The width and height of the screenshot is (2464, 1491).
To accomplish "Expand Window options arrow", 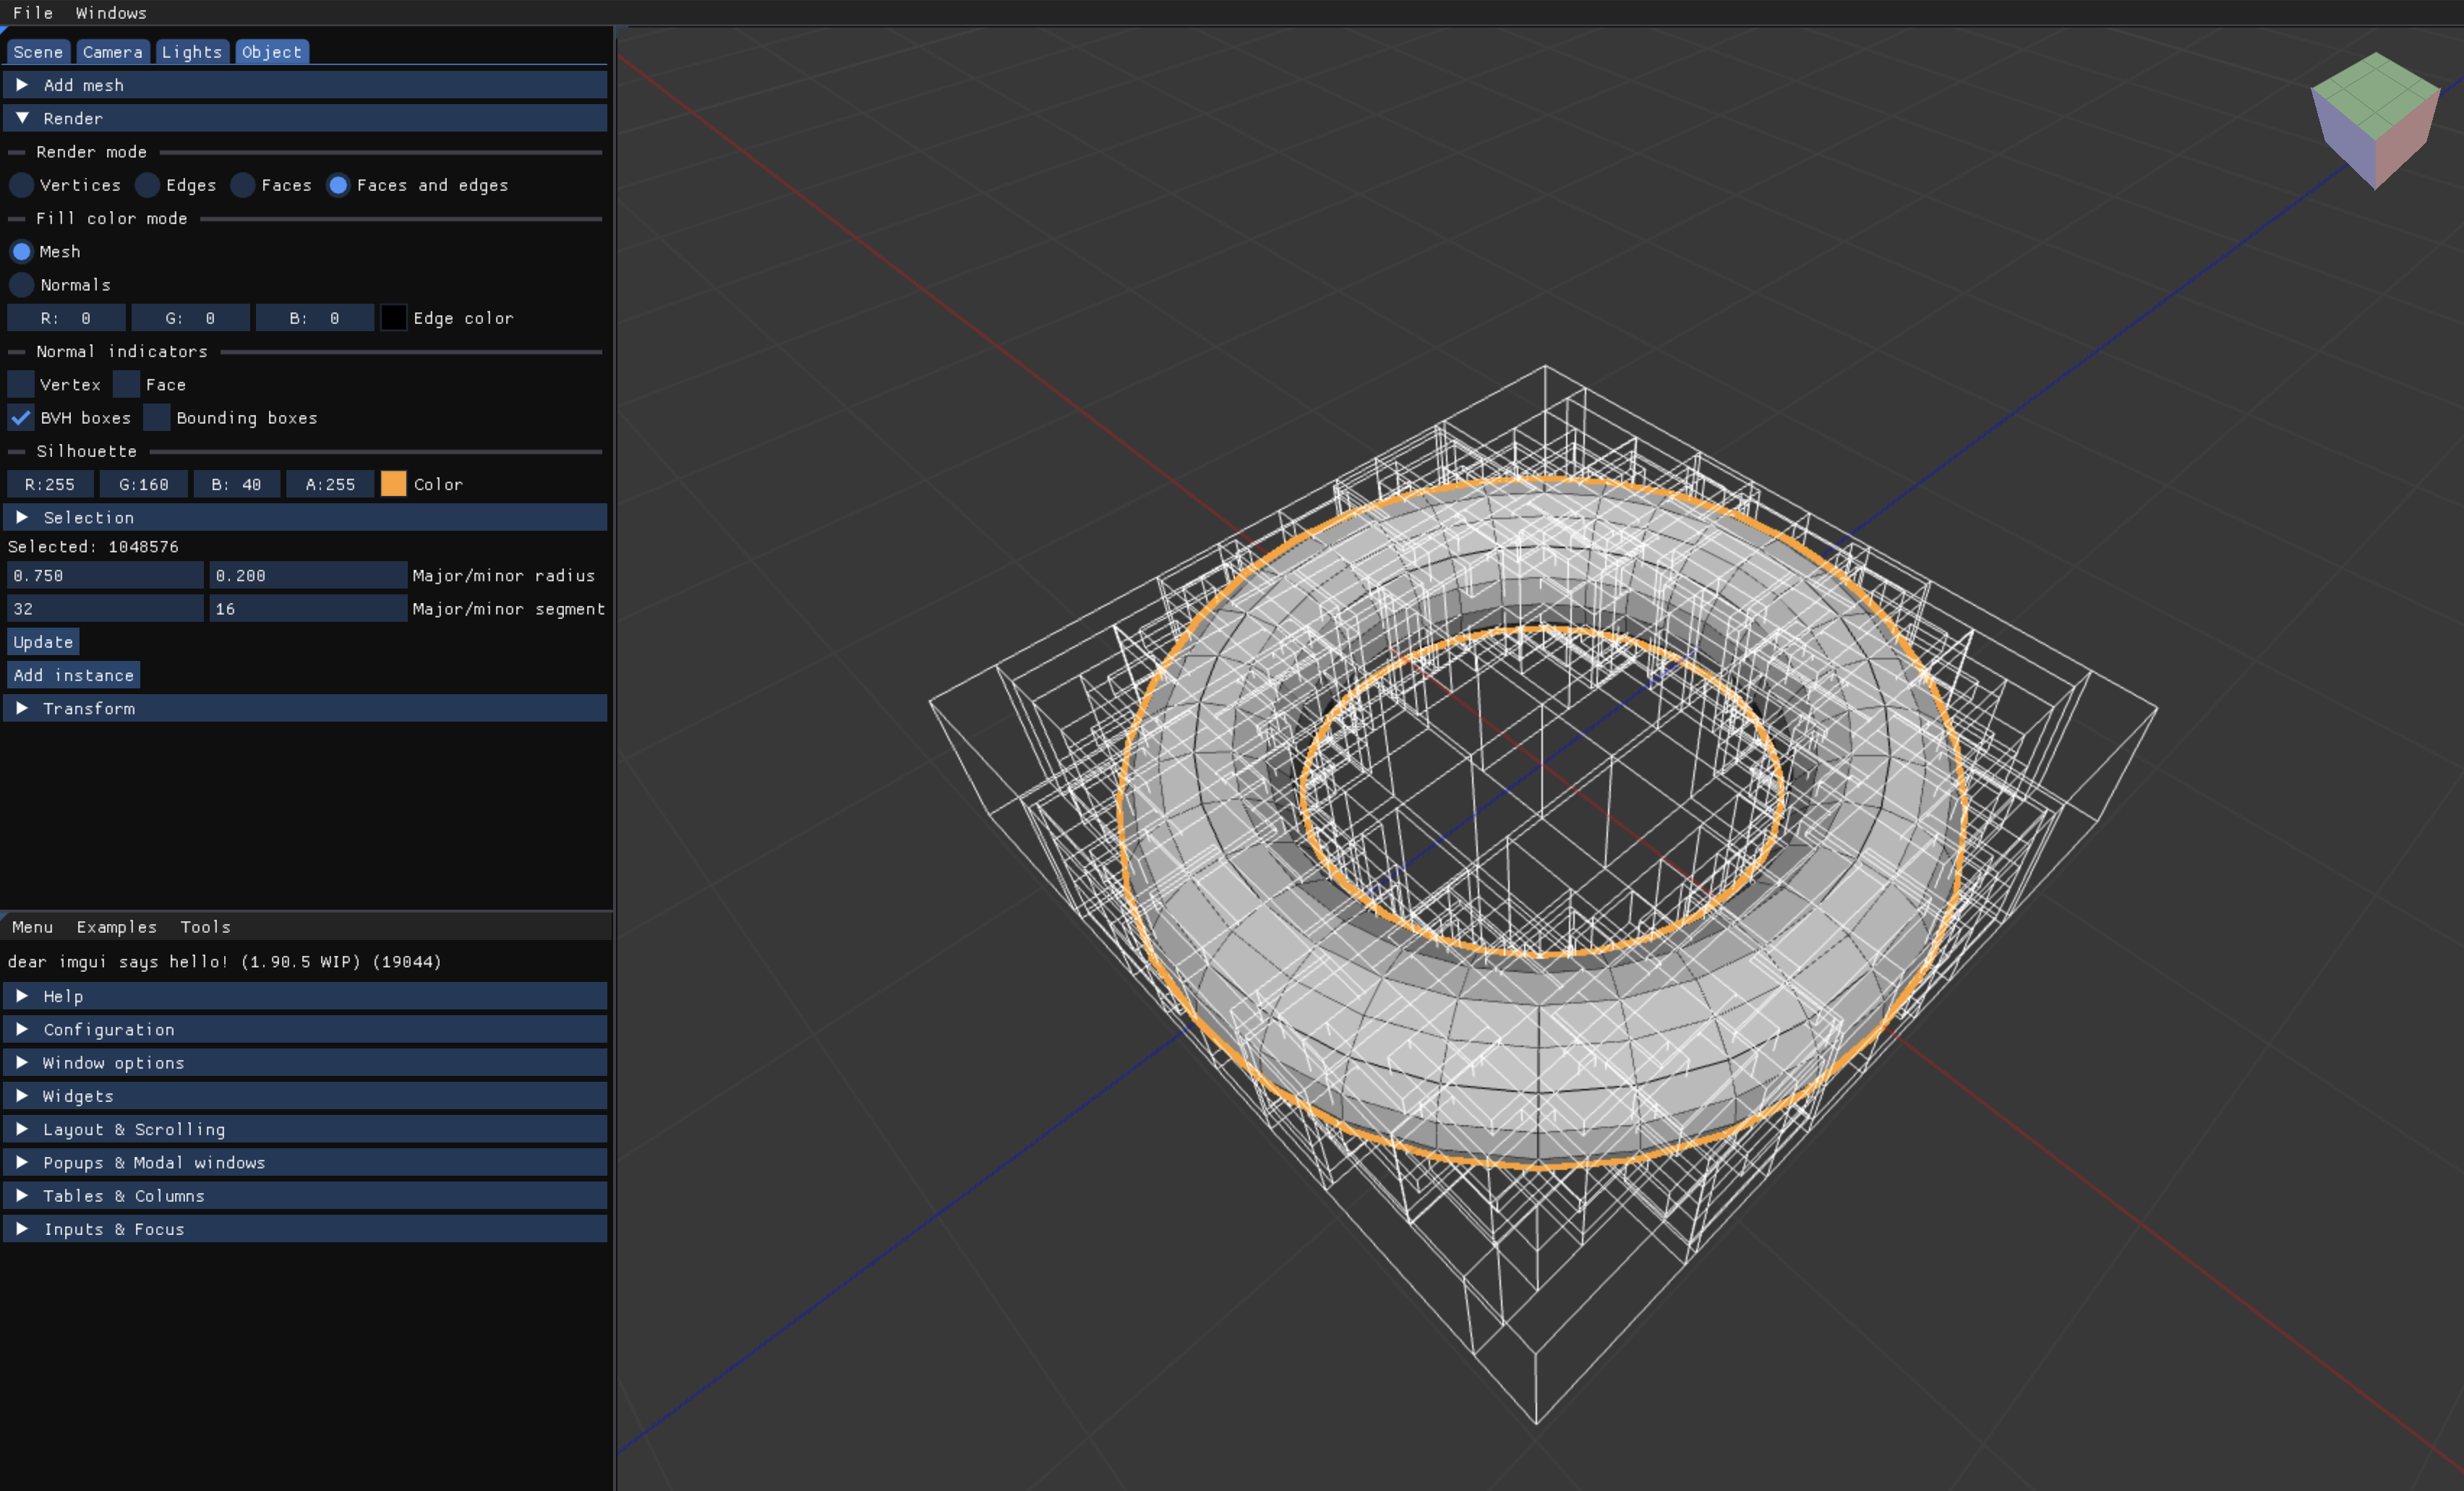I will pyautogui.click(x=22, y=1062).
